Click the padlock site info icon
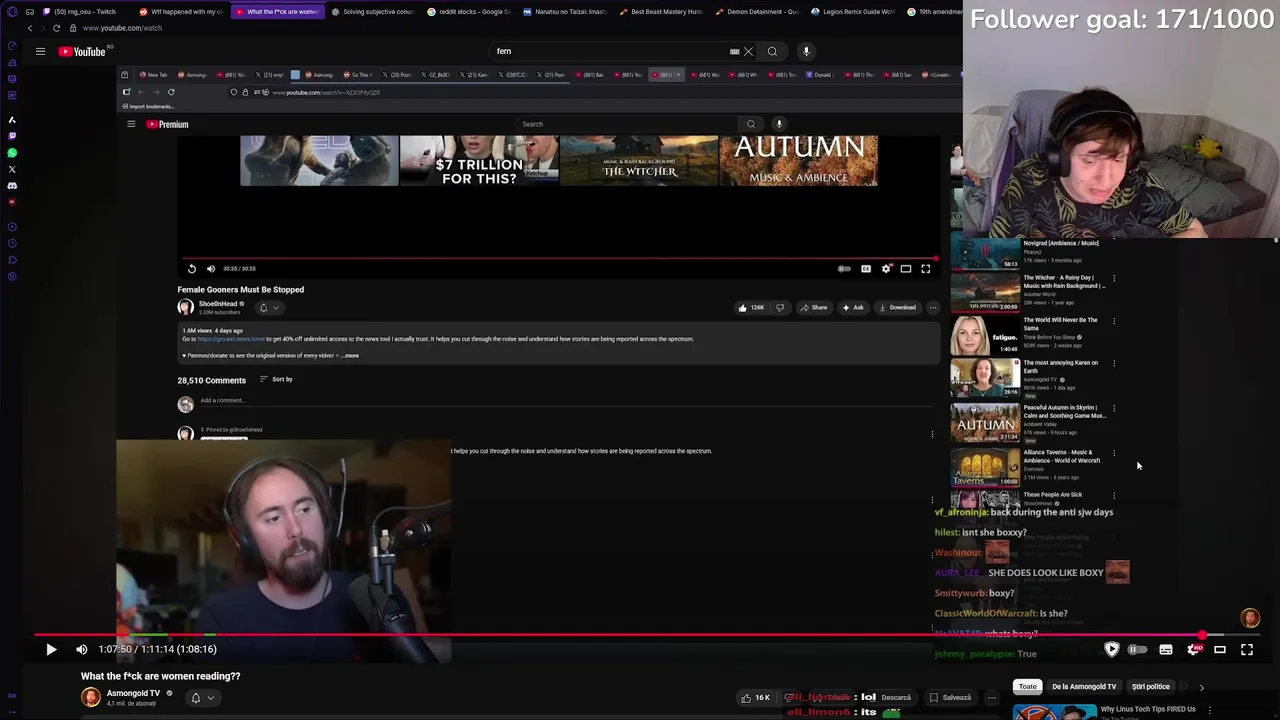Image resolution: width=1280 pixels, height=720 pixels. [x=73, y=28]
